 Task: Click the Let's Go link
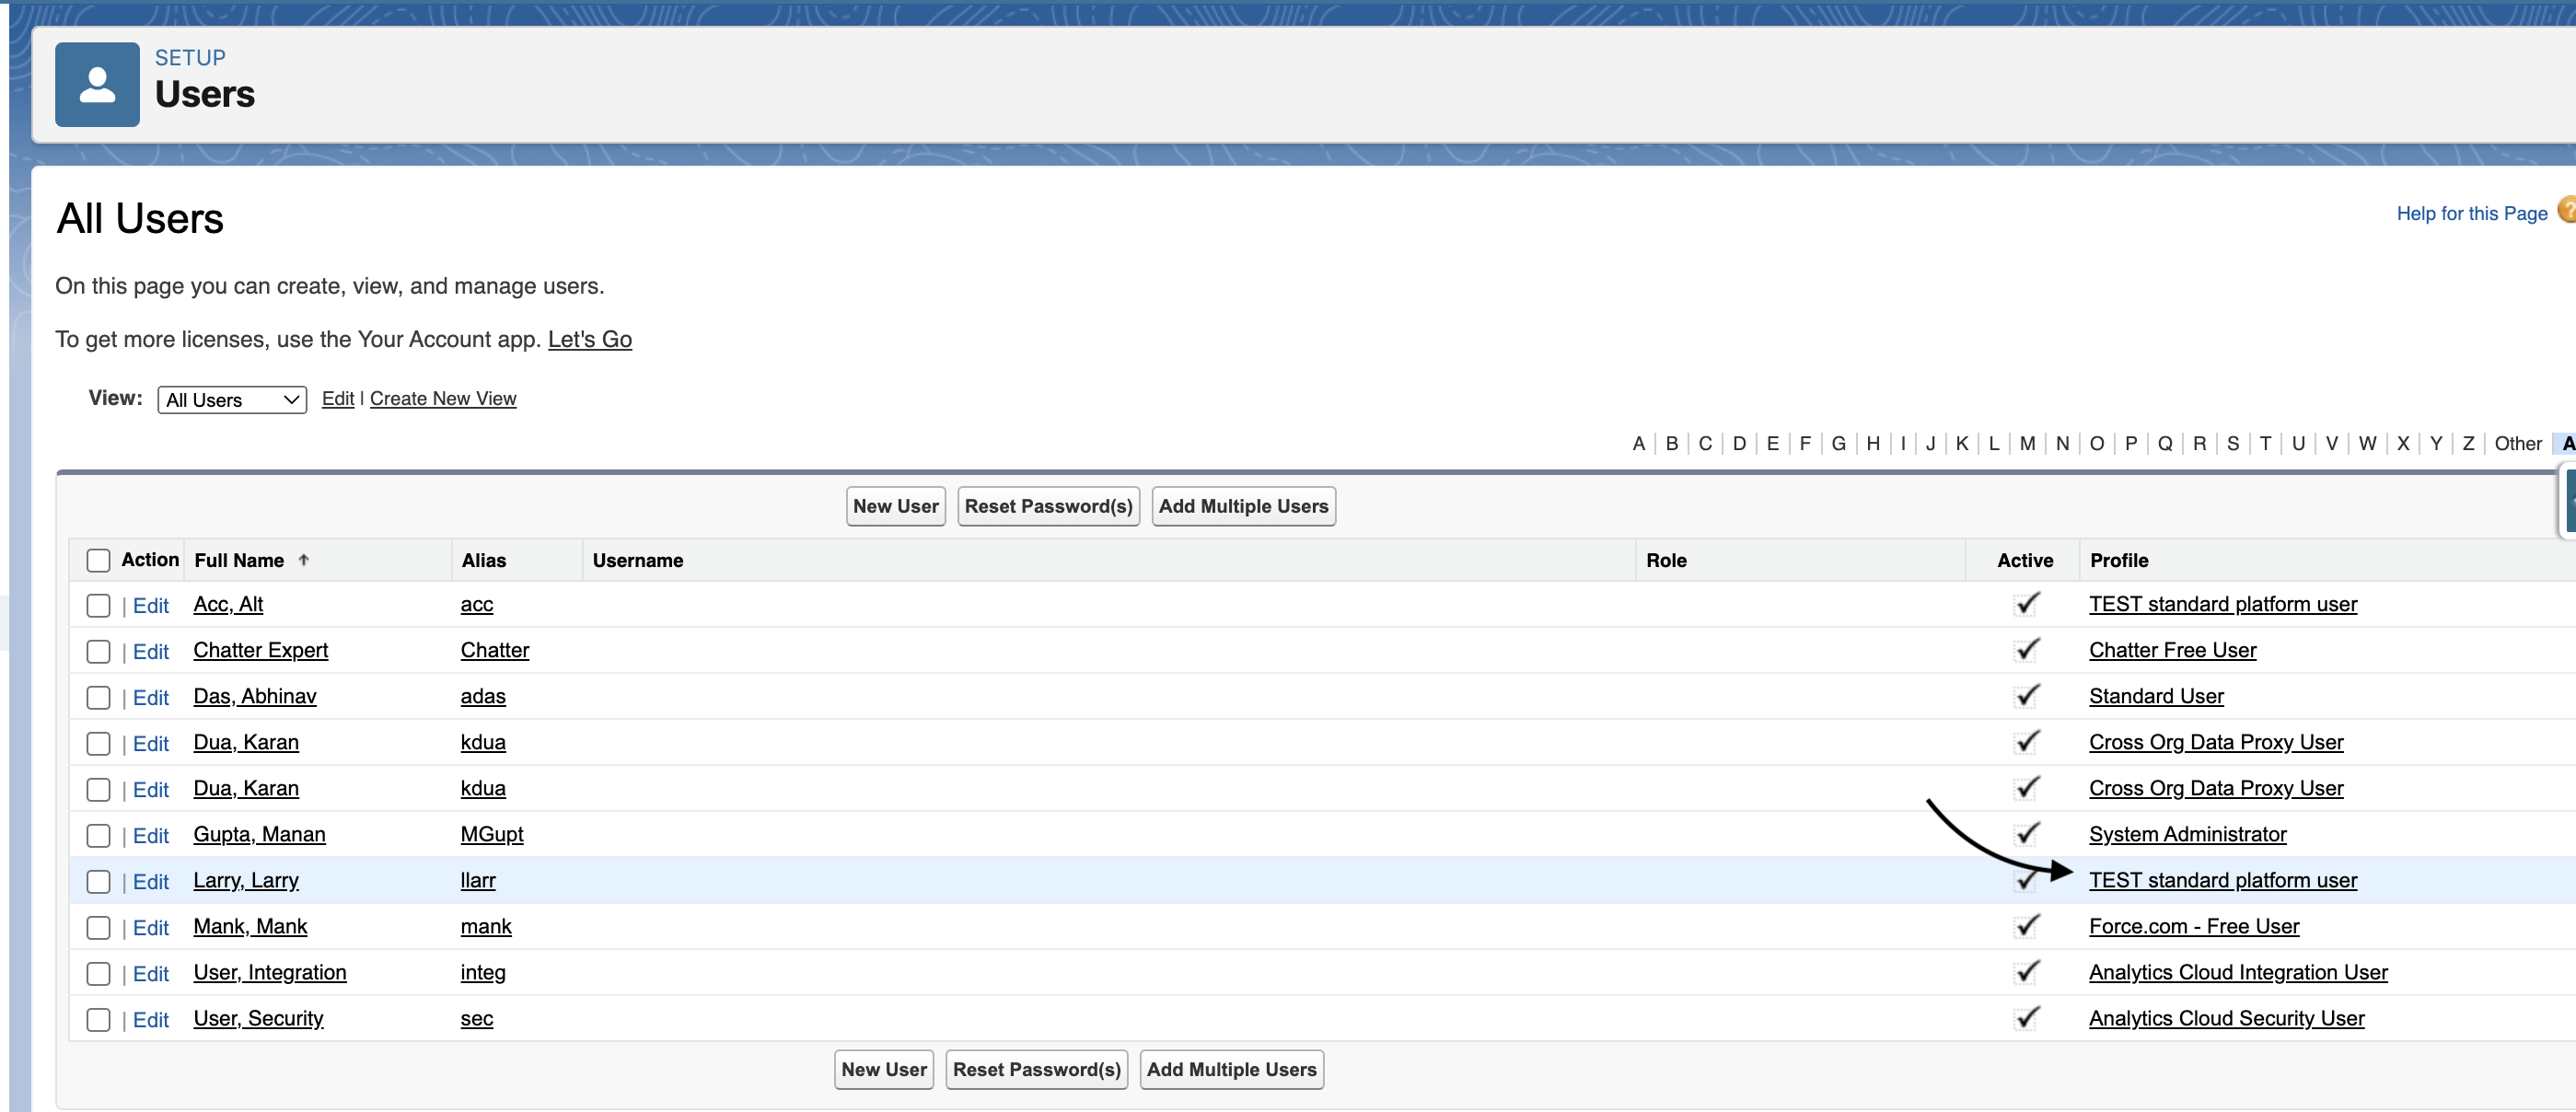click(589, 339)
